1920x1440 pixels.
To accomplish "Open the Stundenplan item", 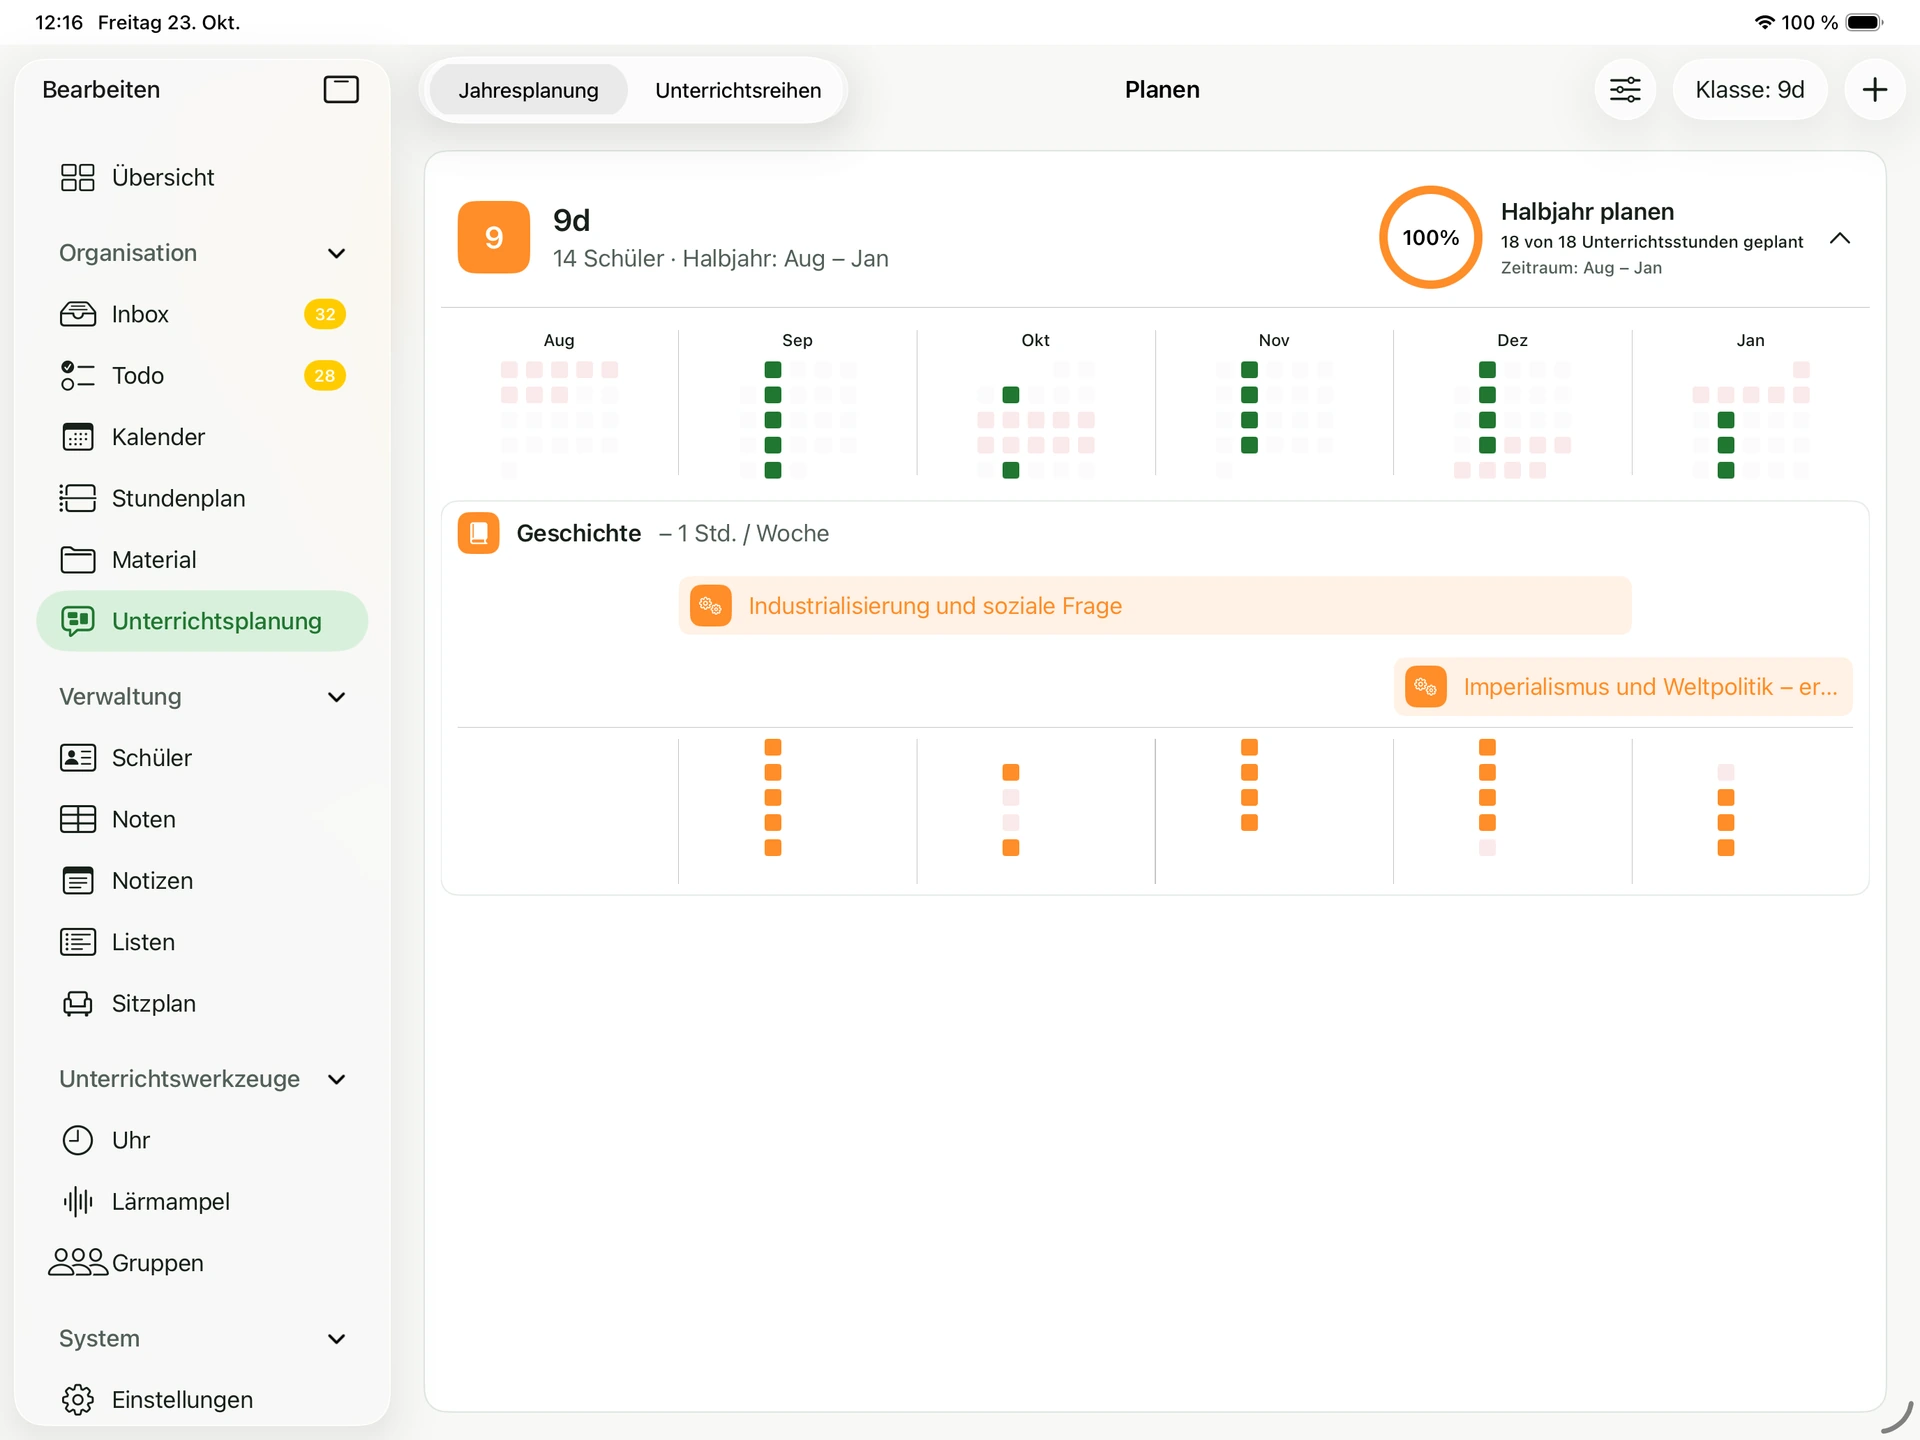I will click(202, 498).
